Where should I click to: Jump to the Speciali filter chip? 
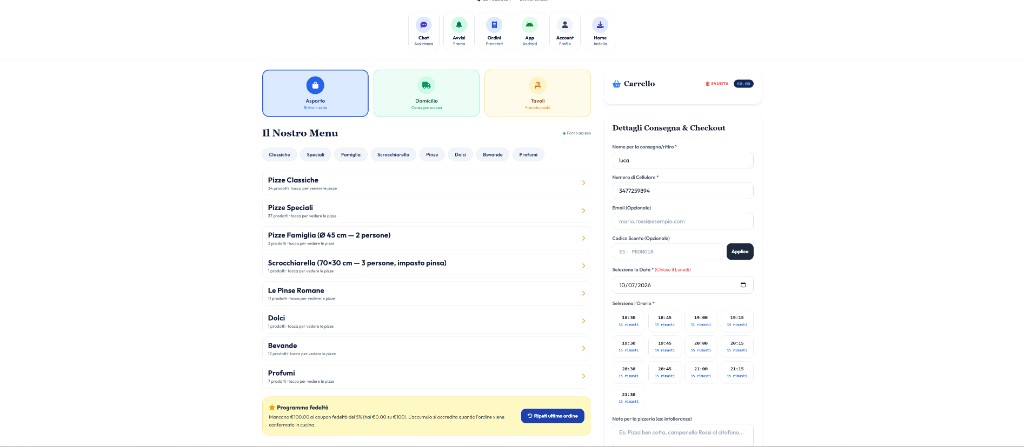[x=315, y=155]
